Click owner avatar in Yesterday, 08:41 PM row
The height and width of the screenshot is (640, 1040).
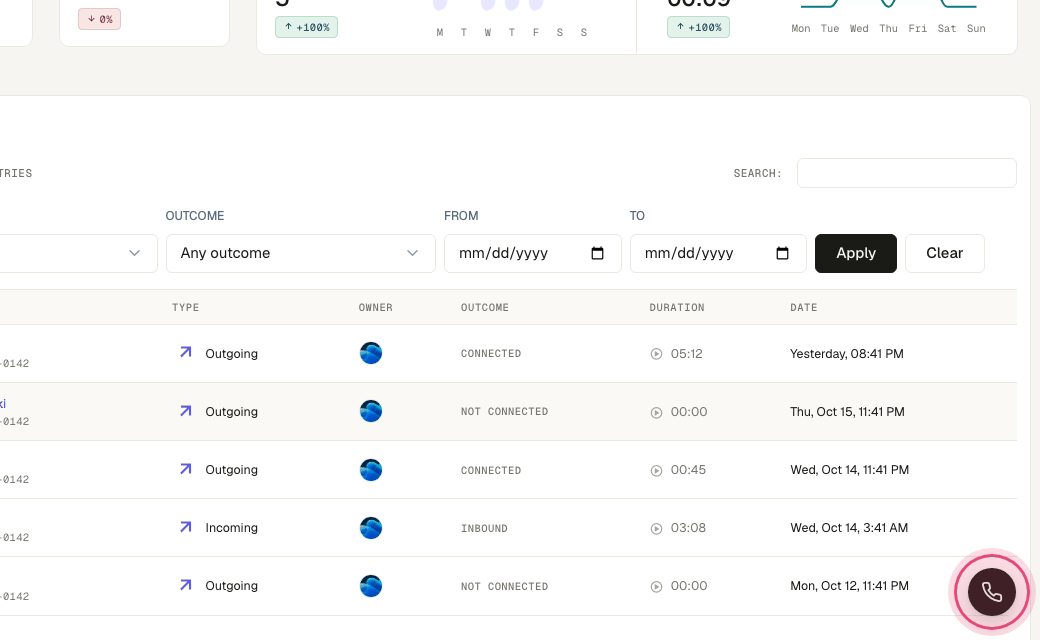pos(371,353)
